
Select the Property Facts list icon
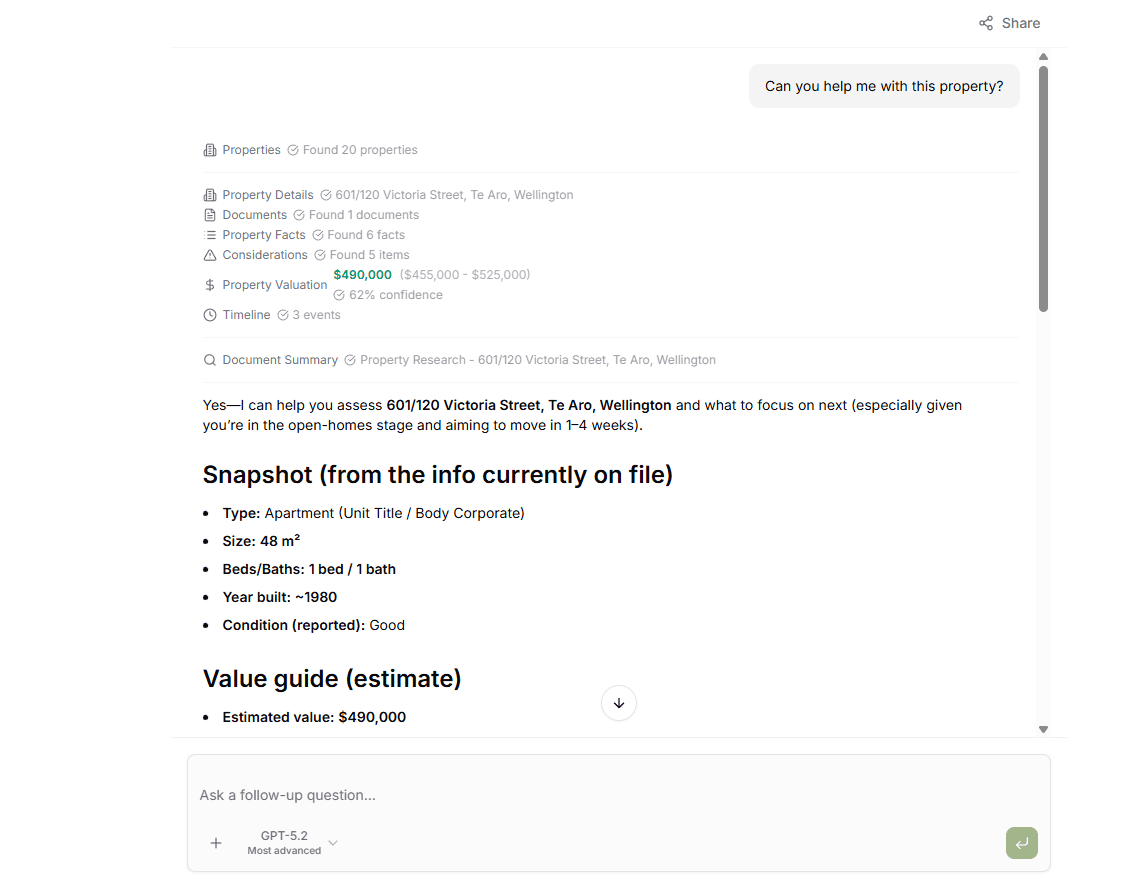(209, 234)
